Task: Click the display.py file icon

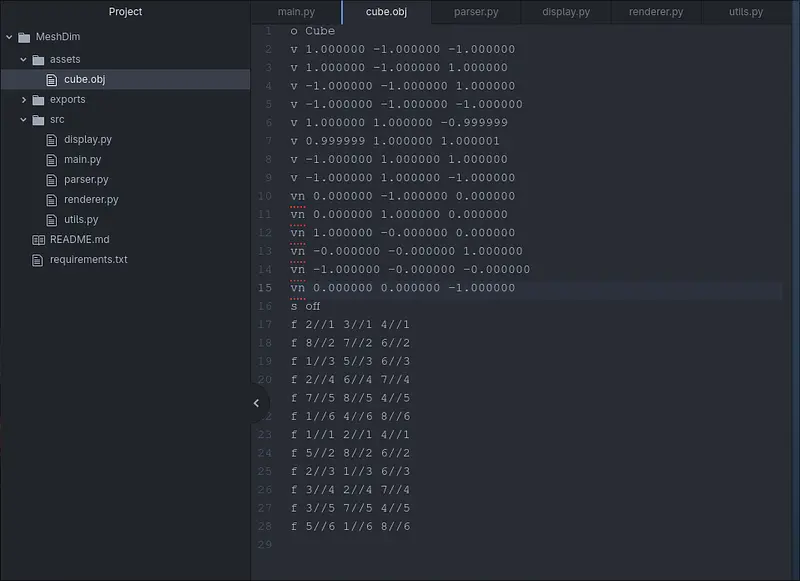Action: (53, 139)
